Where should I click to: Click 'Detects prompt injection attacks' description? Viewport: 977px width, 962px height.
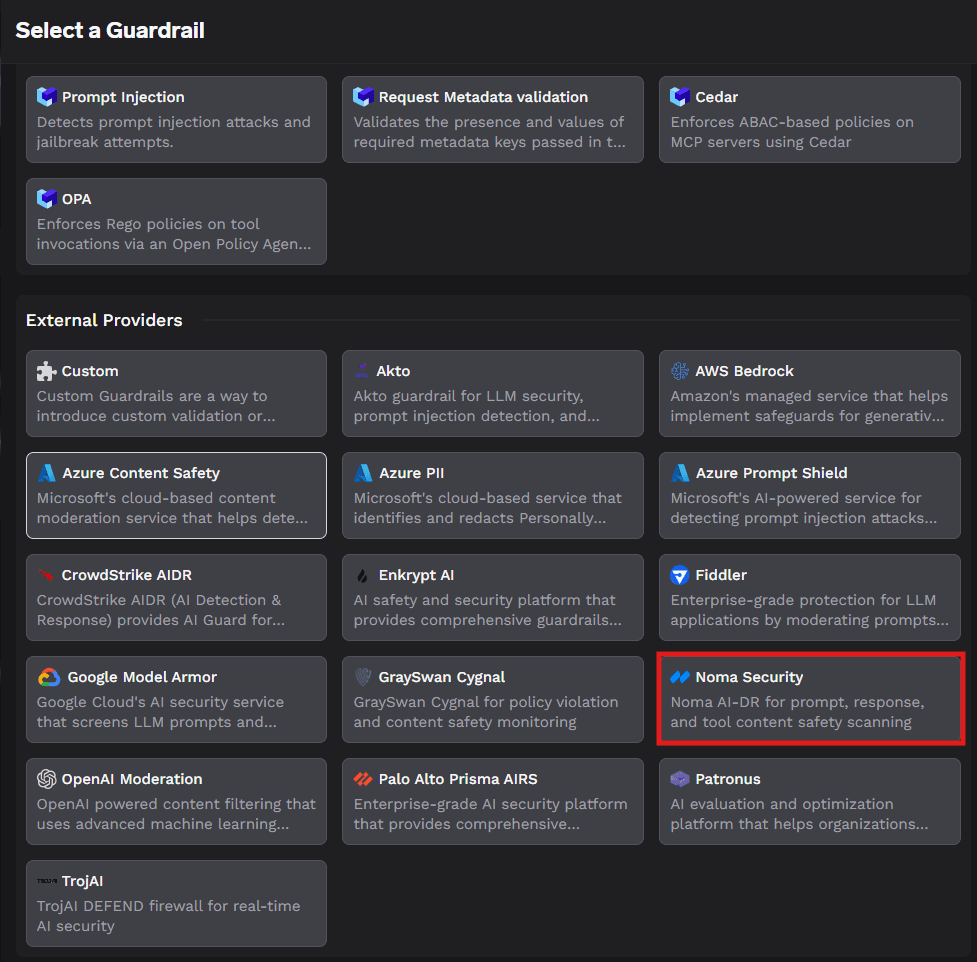pyautogui.click(x=173, y=132)
